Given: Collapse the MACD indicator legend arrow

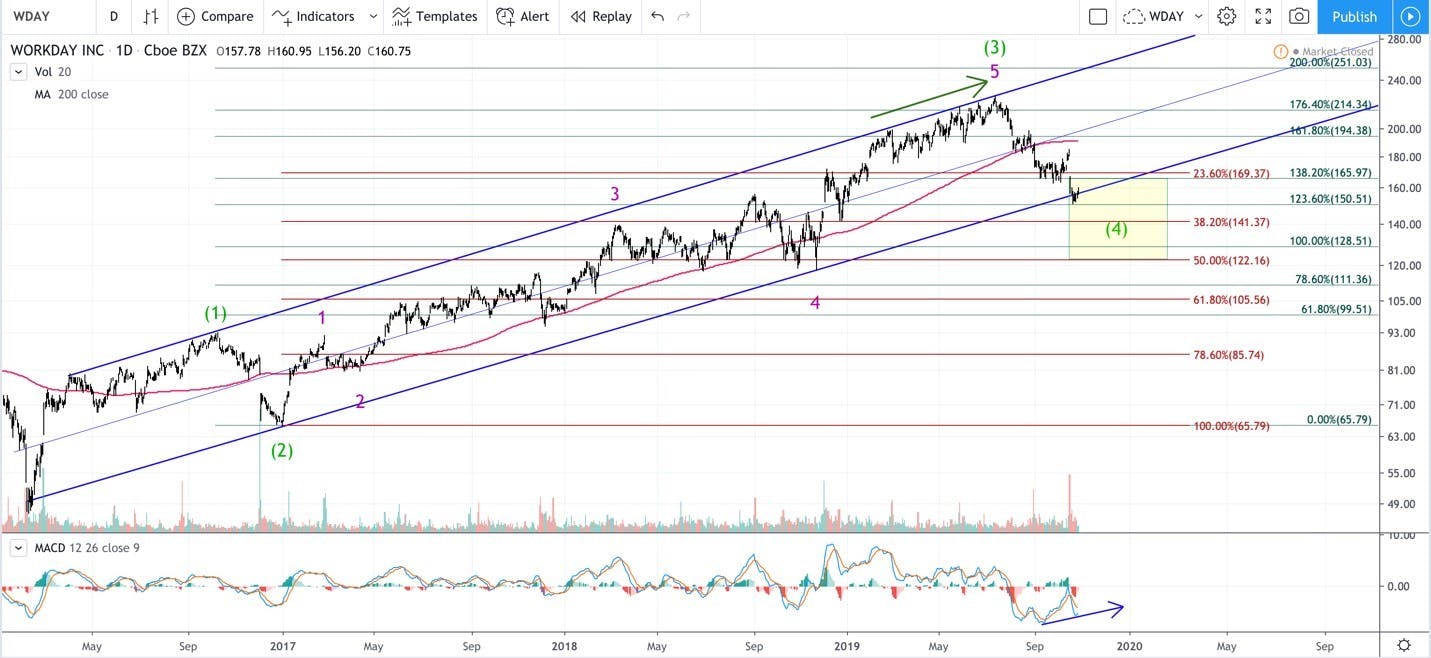Looking at the screenshot, I should tap(18, 549).
